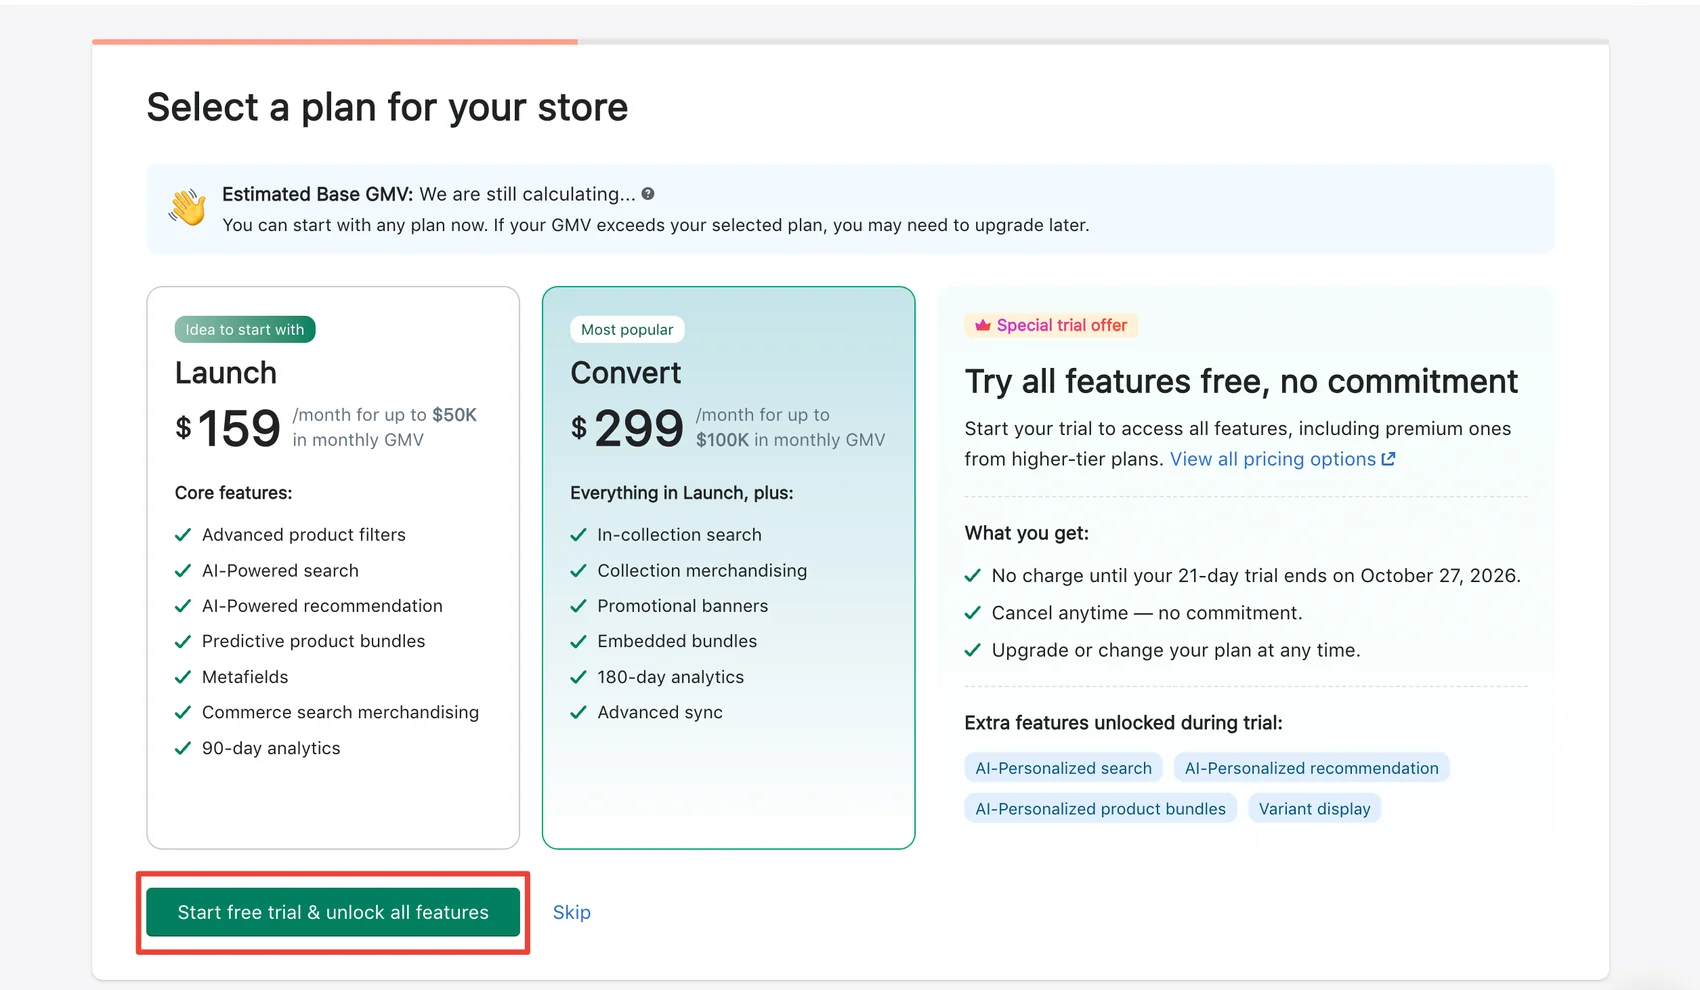
Task: Click 'Estimated Base GMV' text
Action: [x=317, y=194]
